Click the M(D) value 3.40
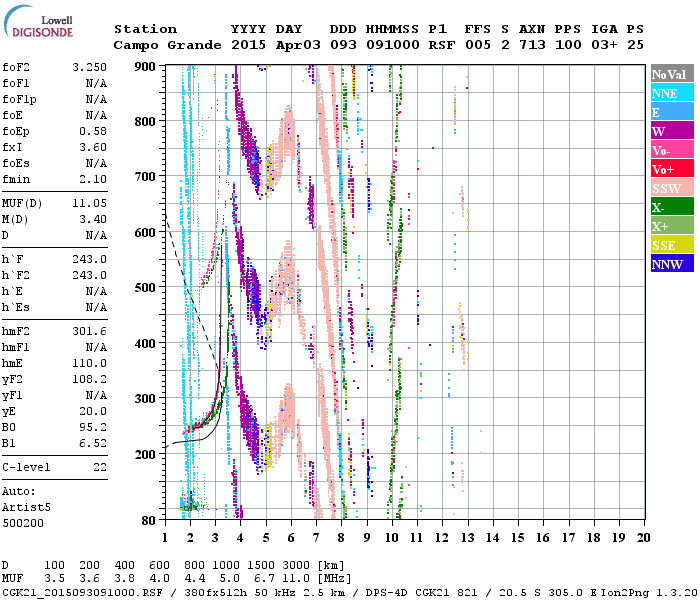Screen dimensions: 700x600 [93, 220]
